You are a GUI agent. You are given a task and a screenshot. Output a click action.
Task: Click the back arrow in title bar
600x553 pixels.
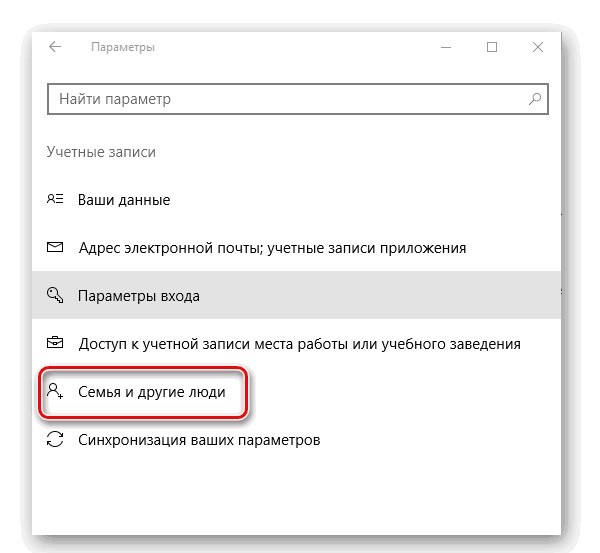click(x=55, y=47)
